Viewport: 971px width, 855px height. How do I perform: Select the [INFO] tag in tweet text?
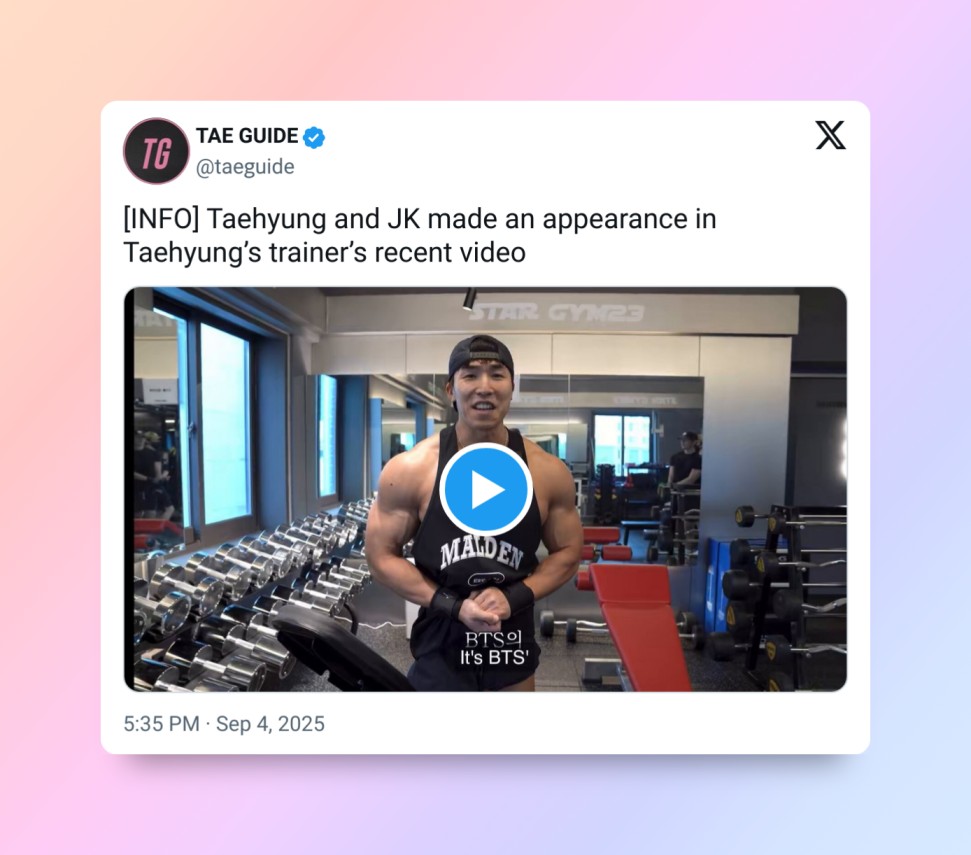pos(161,219)
